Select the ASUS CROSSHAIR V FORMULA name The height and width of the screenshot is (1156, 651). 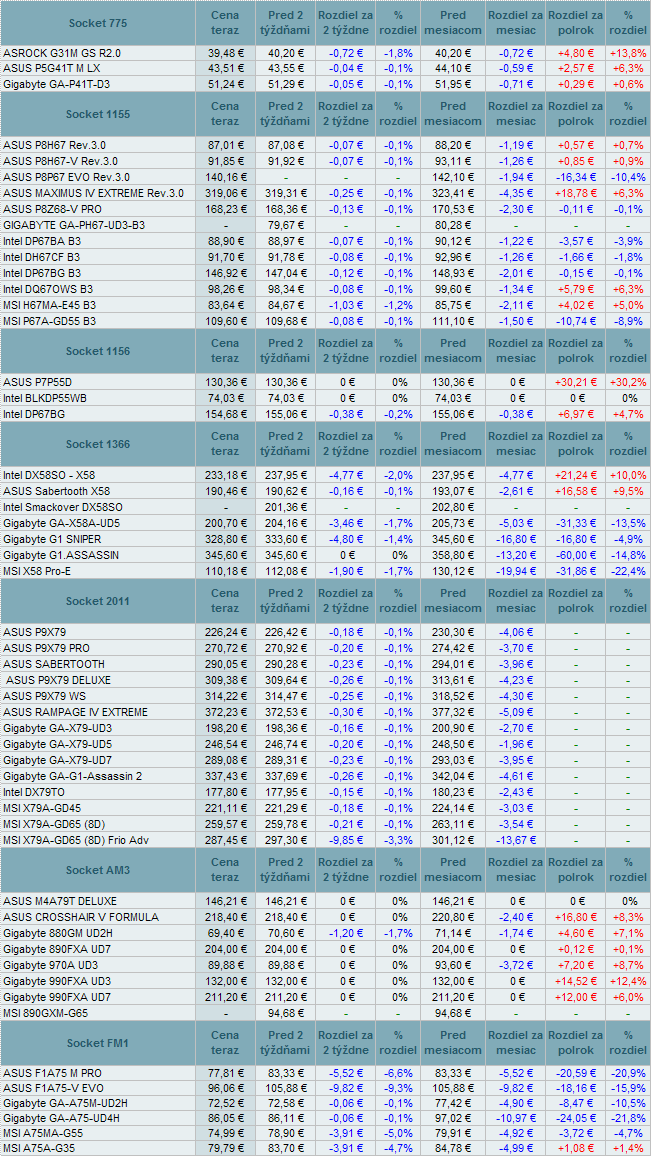pos(80,916)
